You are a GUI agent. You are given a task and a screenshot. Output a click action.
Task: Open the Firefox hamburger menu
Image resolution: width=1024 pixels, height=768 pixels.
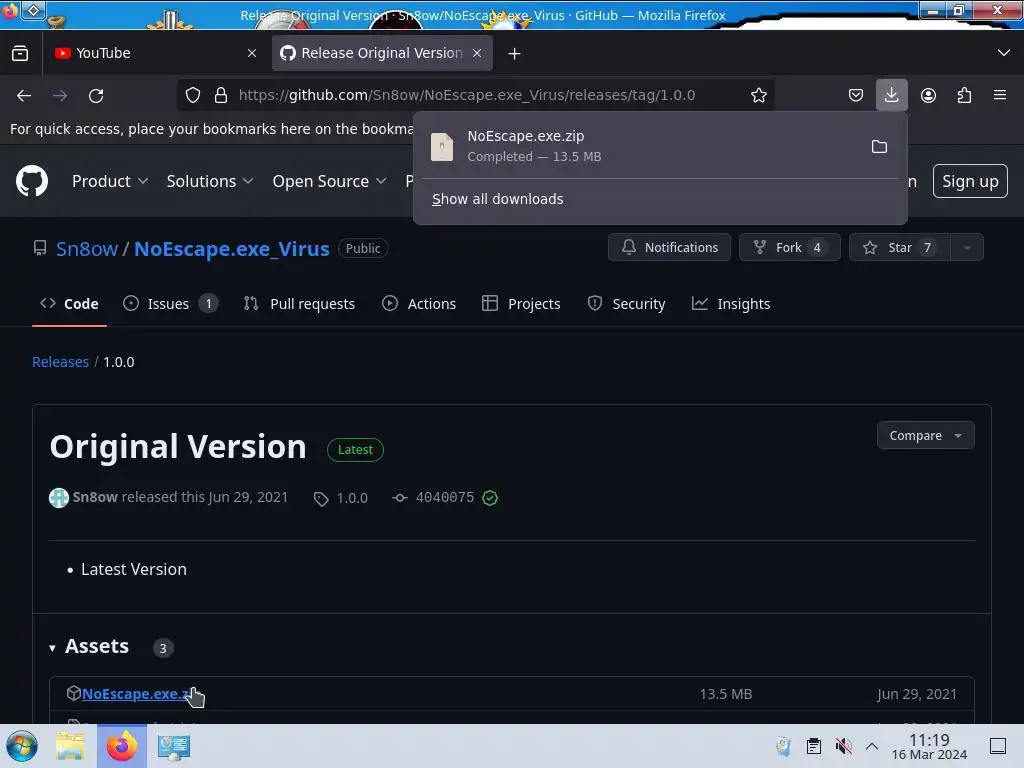(x=1000, y=95)
